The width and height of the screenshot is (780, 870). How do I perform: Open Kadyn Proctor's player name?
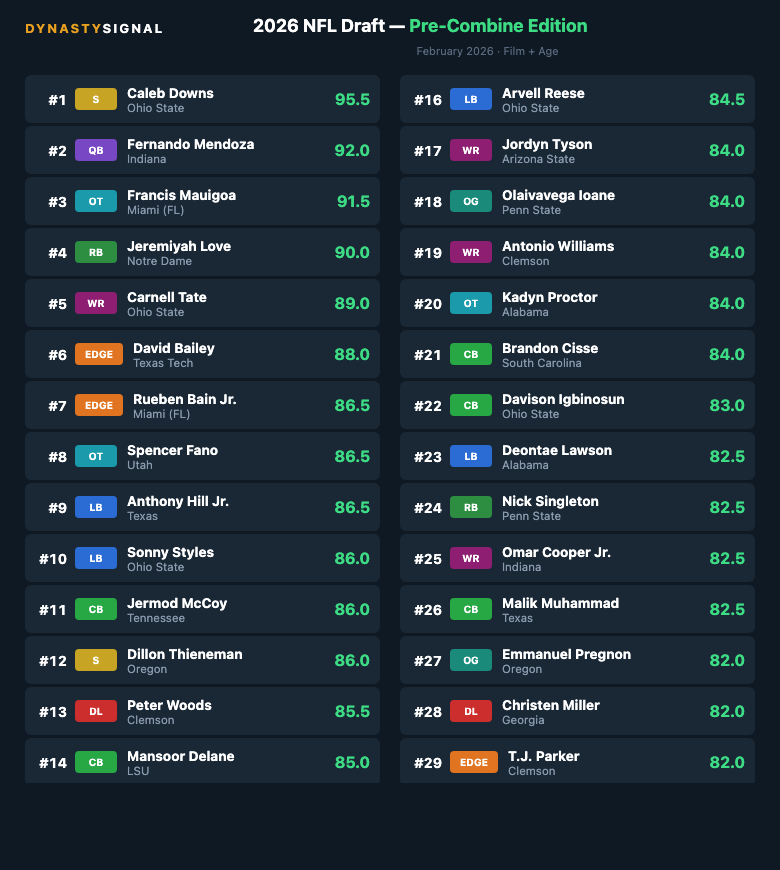click(549, 297)
